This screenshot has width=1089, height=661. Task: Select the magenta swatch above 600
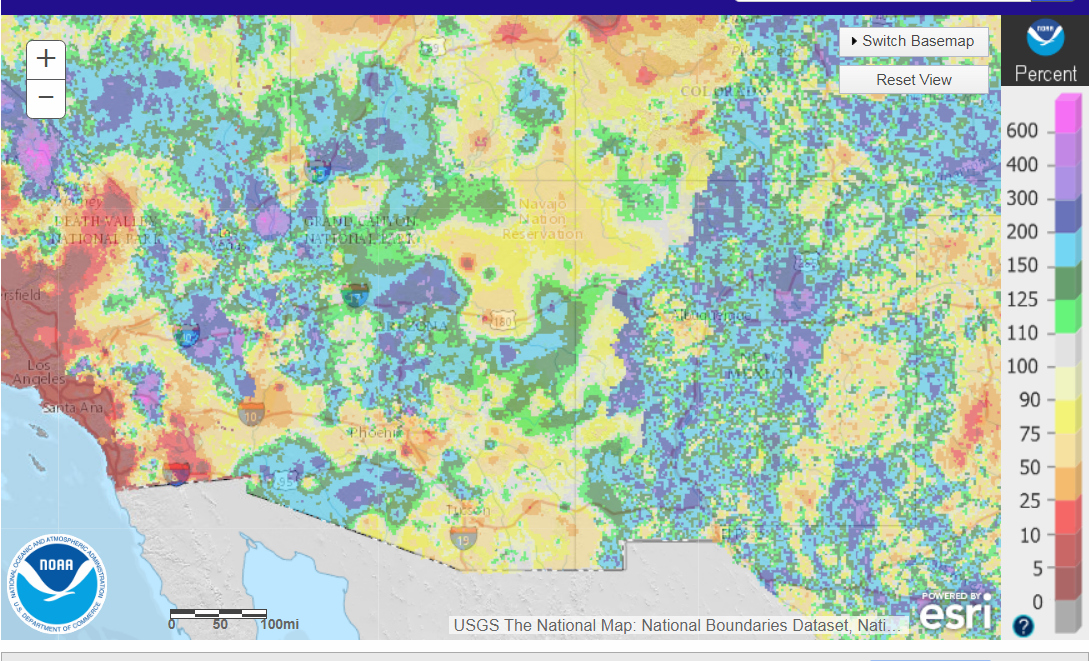(1067, 115)
